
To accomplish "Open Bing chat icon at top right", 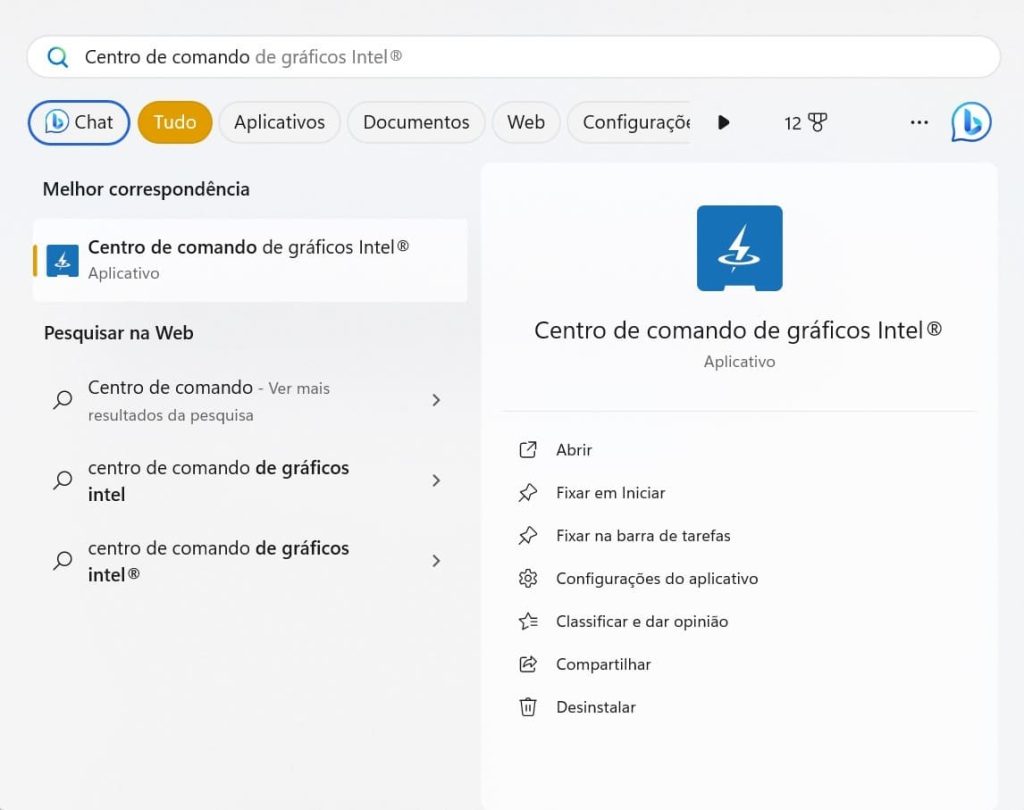I will (x=971, y=122).
